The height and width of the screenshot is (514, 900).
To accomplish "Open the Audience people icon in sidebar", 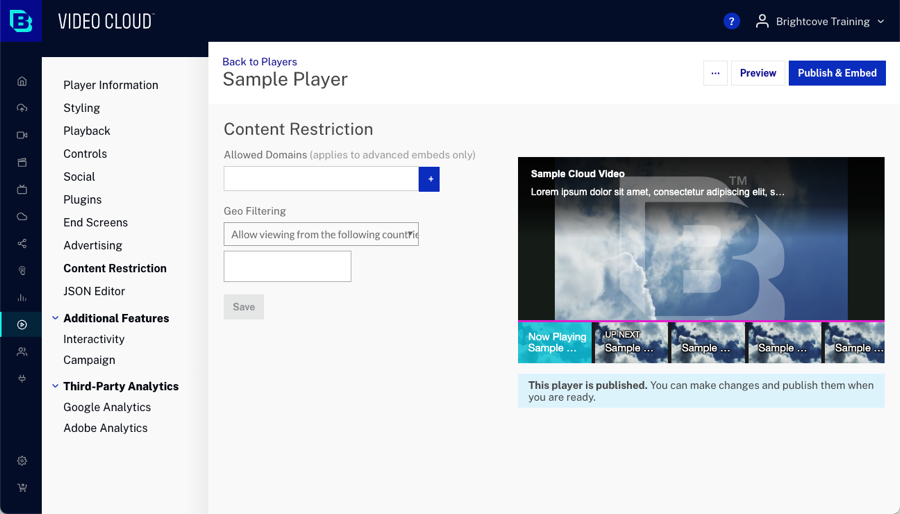I will point(21,352).
